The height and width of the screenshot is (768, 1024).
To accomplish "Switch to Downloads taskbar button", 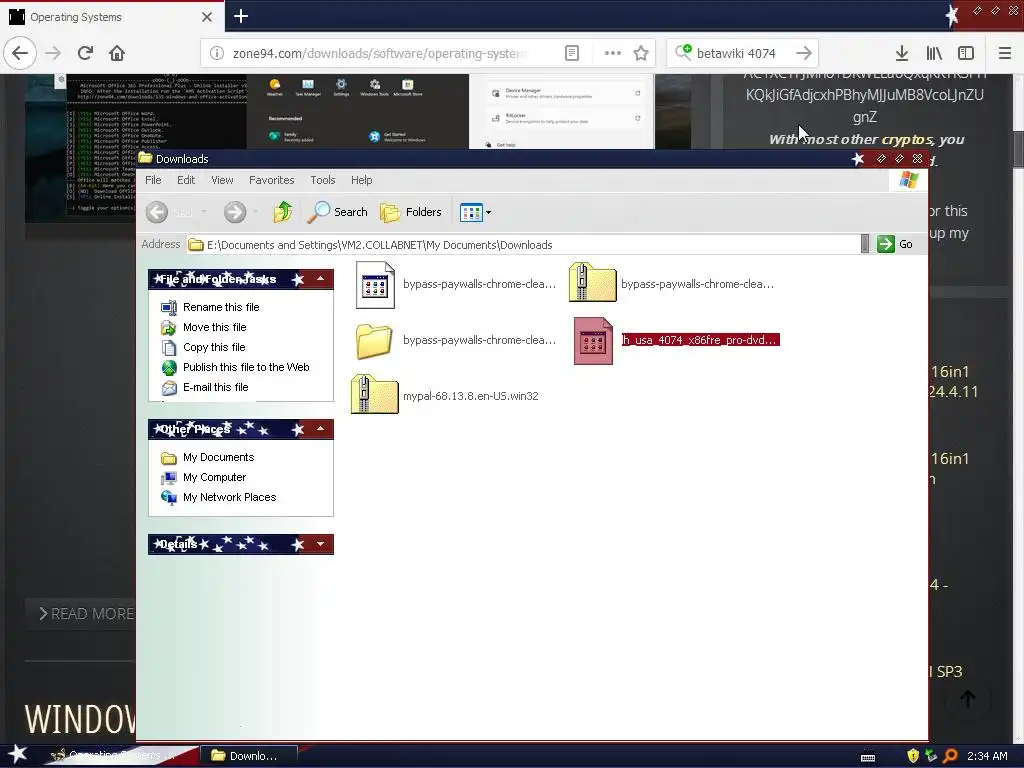I will tap(248, 756).
